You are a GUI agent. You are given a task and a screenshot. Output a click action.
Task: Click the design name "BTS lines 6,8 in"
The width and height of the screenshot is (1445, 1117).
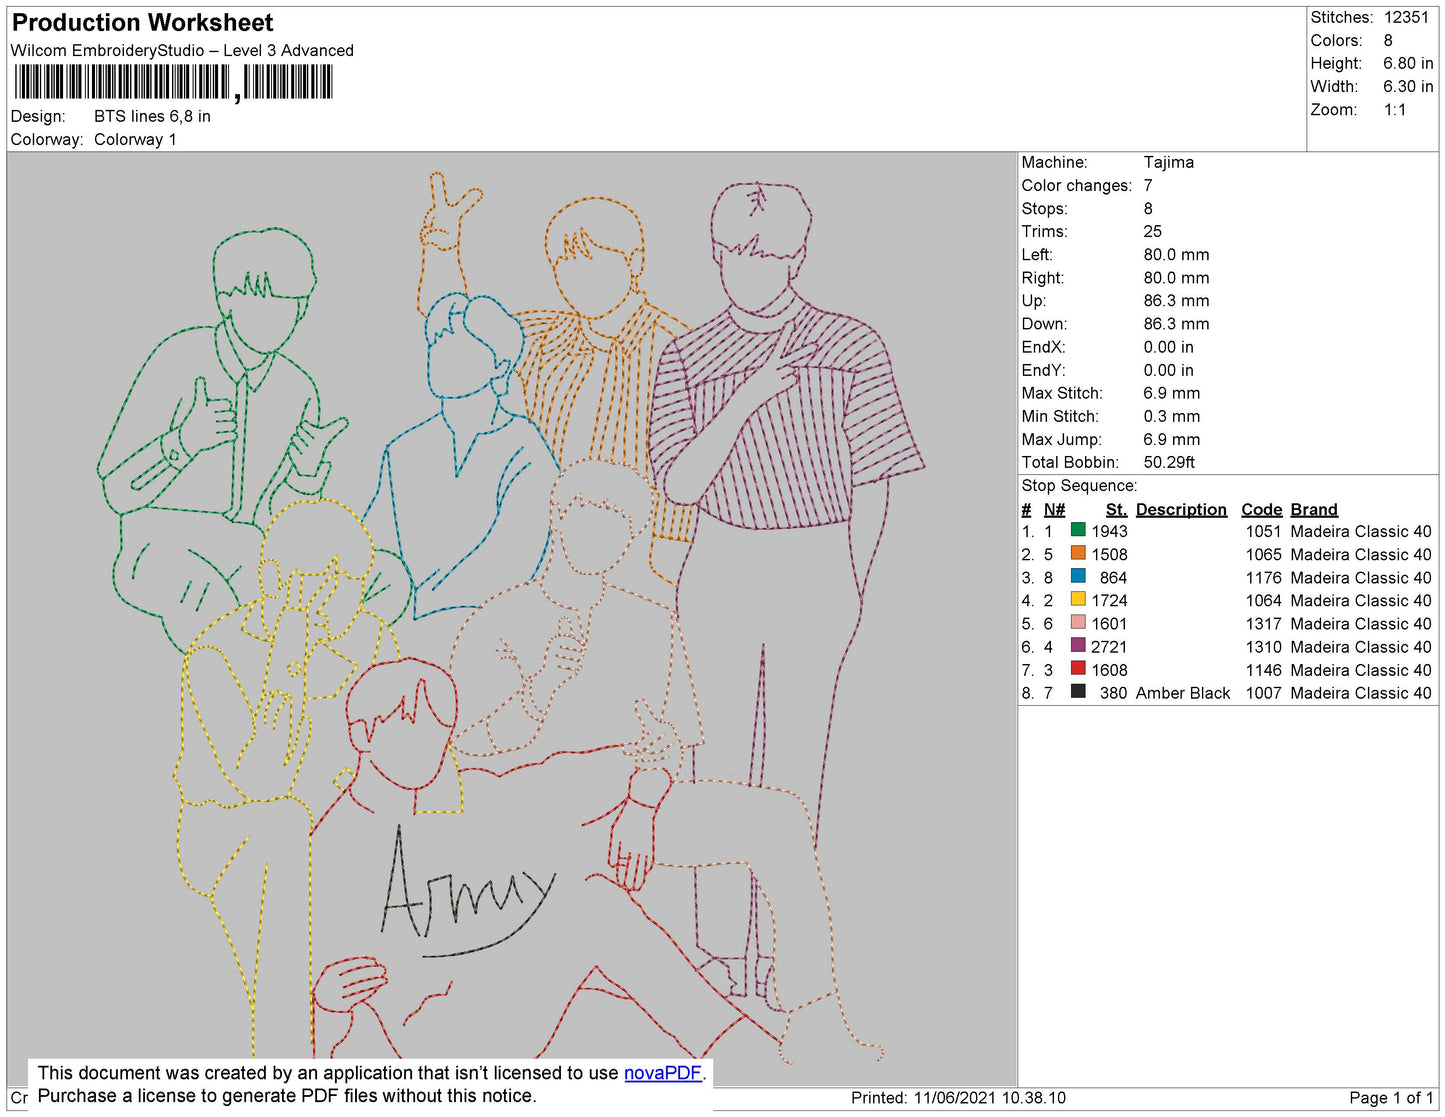[x=152, y=116]
